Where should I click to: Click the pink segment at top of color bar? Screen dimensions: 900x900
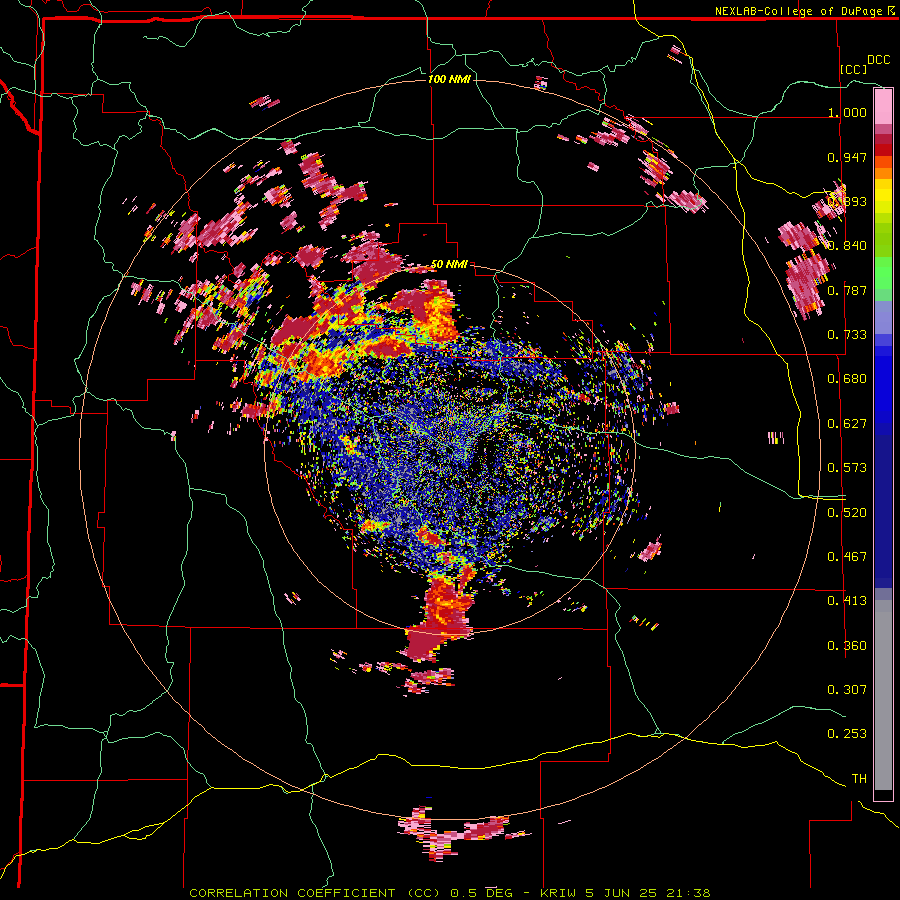point(883,107)
